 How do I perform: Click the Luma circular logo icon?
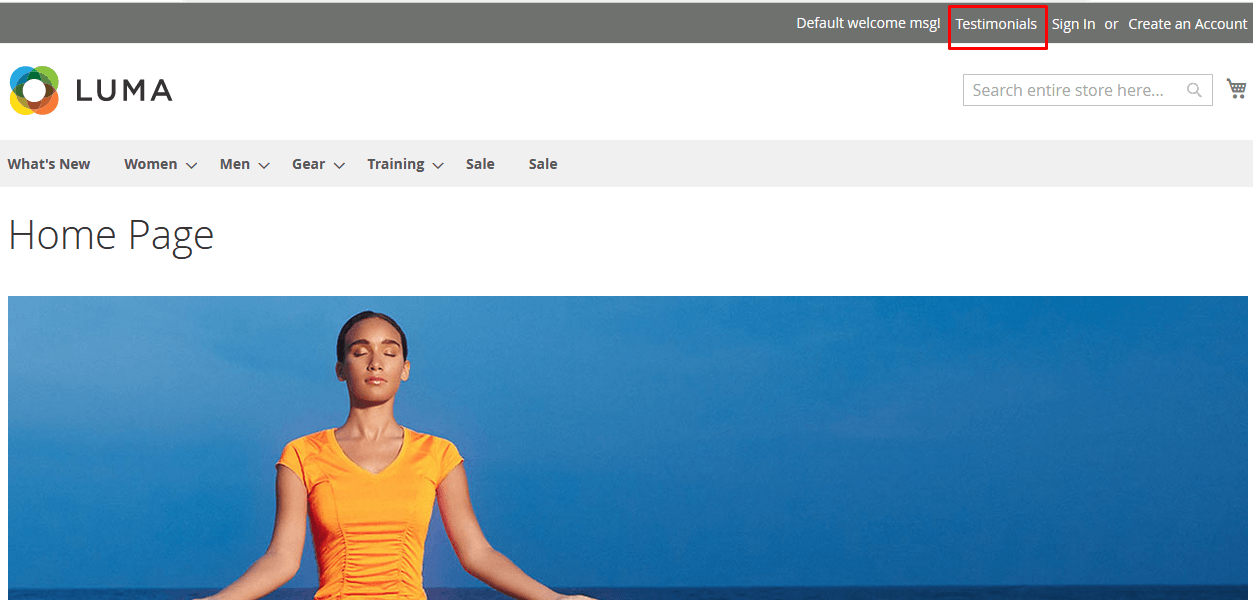35,90
